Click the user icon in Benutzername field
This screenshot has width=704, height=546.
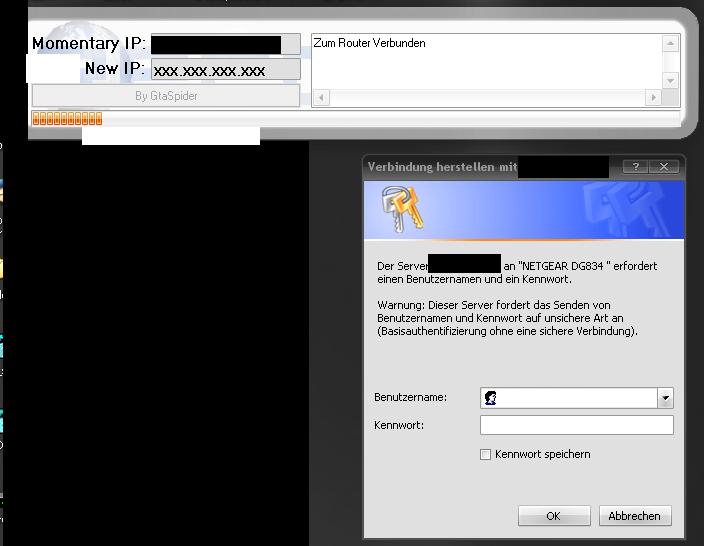(490, 398)
